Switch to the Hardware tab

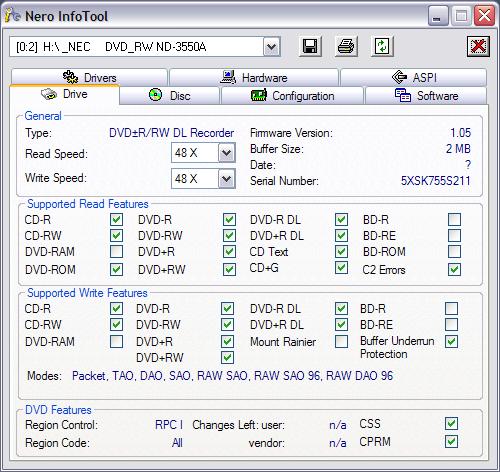[x=254, y=77]
